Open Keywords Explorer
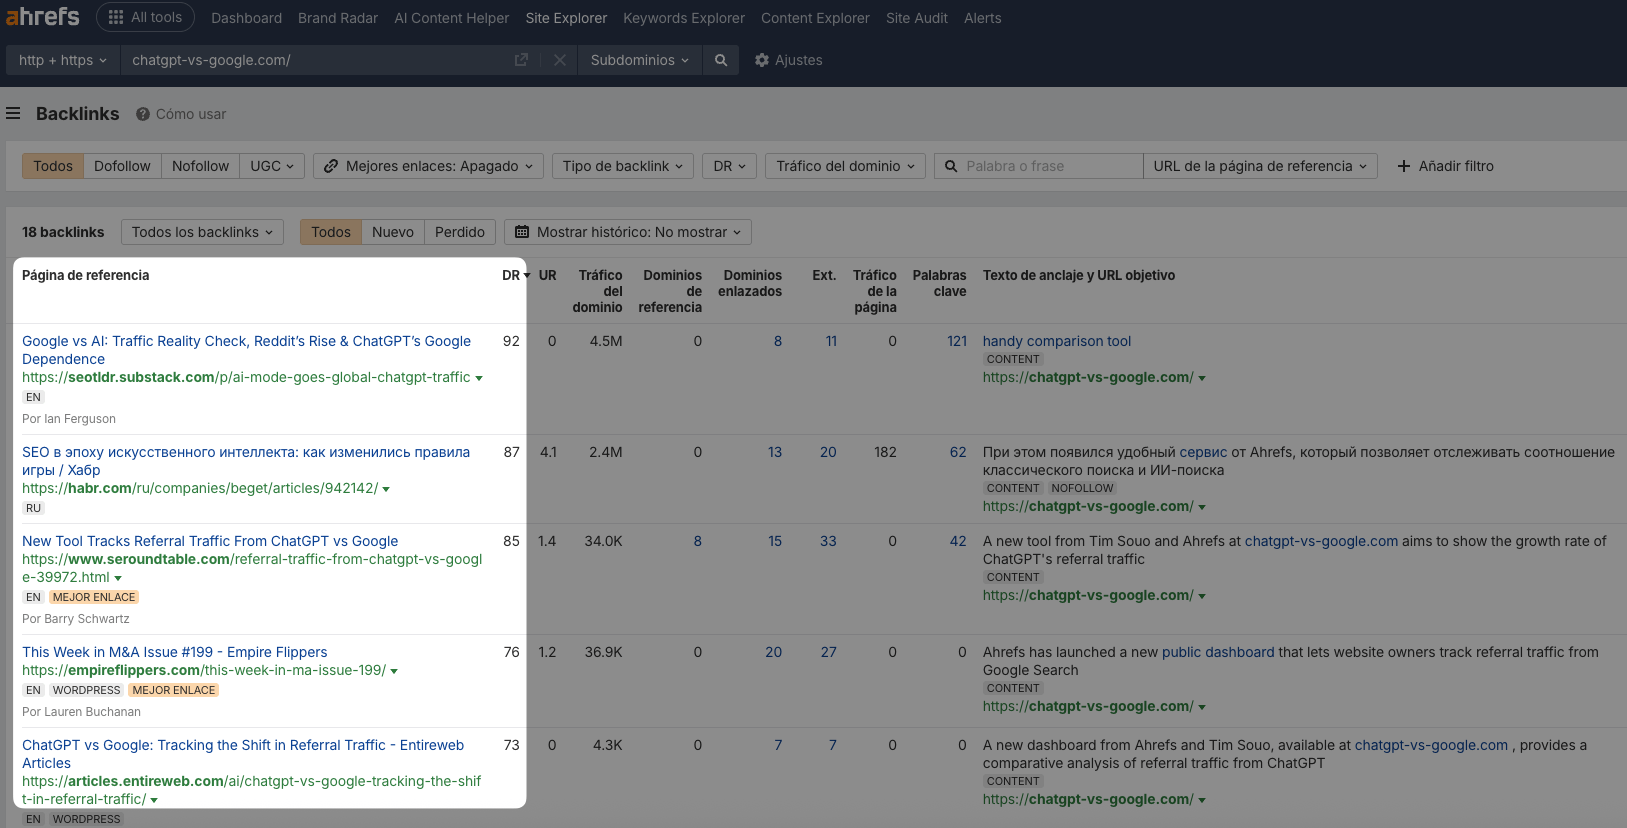 click(x=684, y=18)
